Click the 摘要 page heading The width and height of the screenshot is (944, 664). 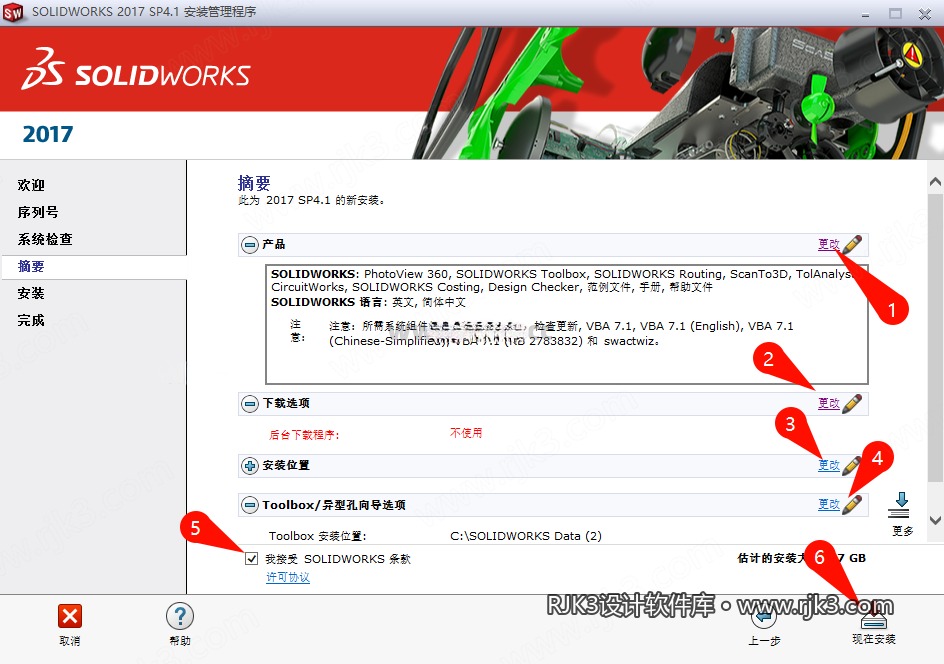point(254,183)
